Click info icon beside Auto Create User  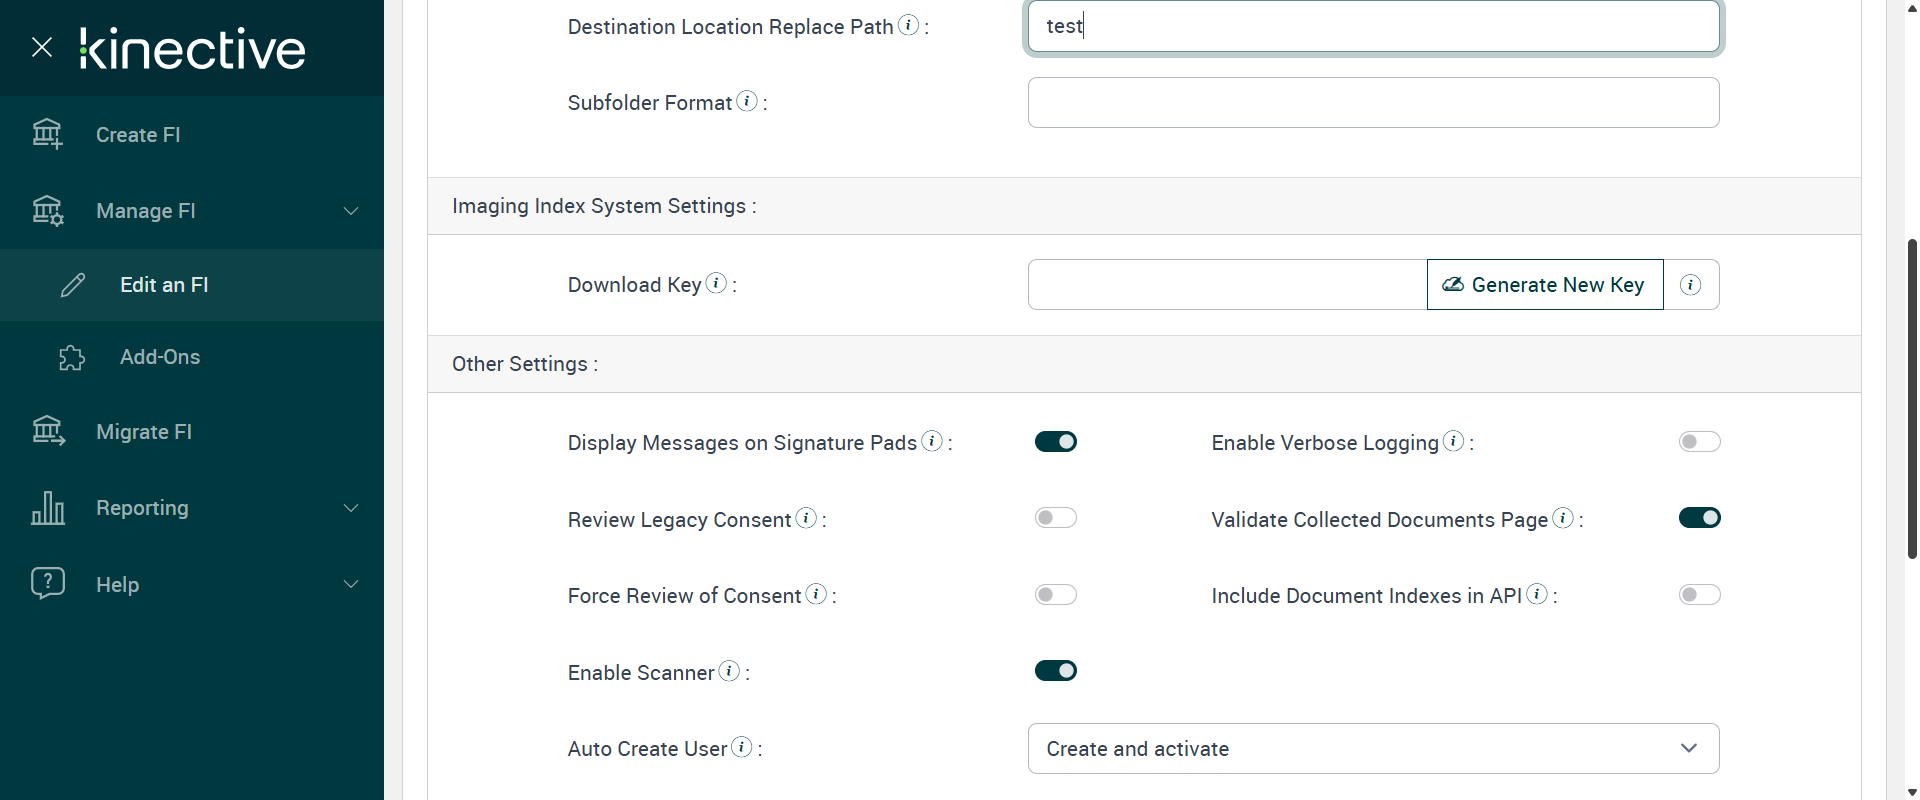[x=741, y=747]
